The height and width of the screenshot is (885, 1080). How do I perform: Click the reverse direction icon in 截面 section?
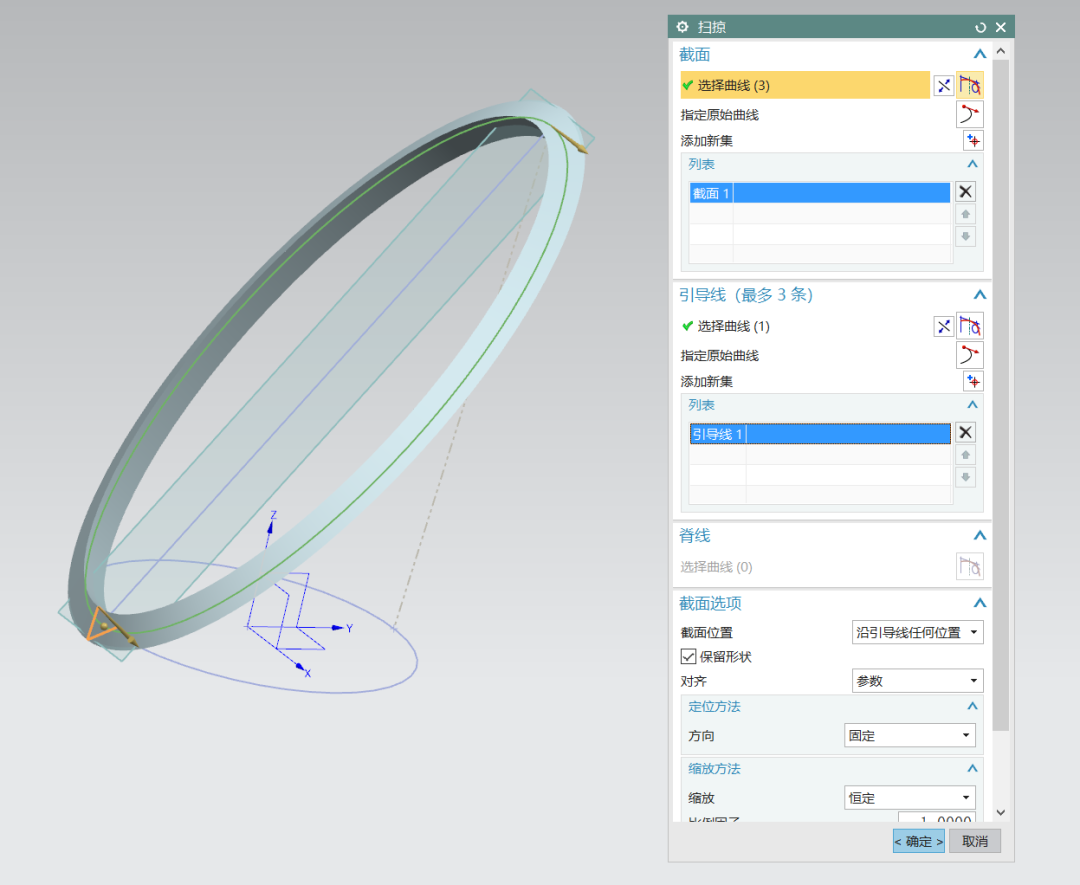(943, 86)
